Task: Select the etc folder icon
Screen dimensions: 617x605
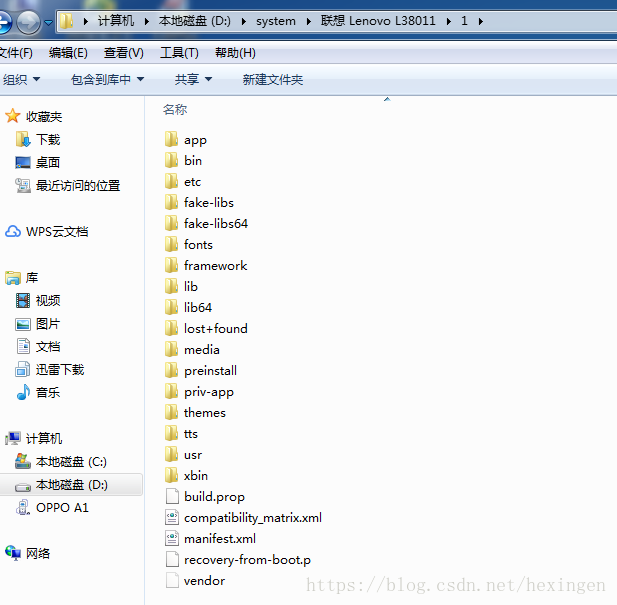Action: [x=171, y=181]
